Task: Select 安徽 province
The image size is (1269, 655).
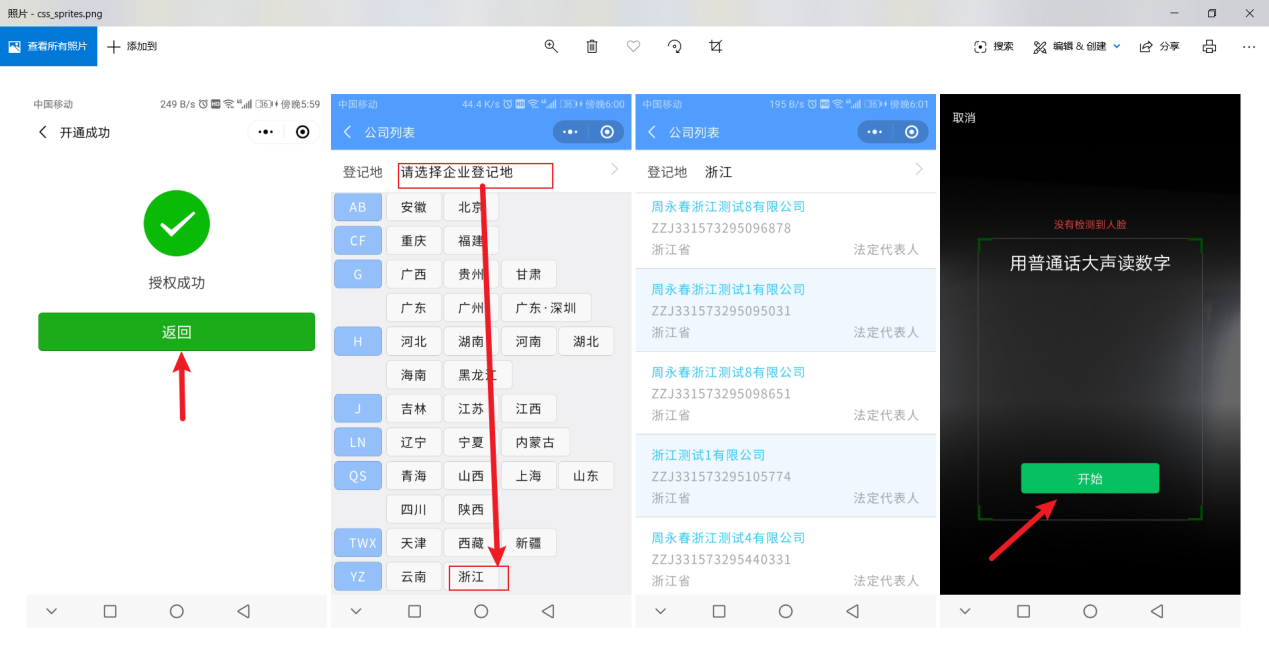Action: pos(414,207)
